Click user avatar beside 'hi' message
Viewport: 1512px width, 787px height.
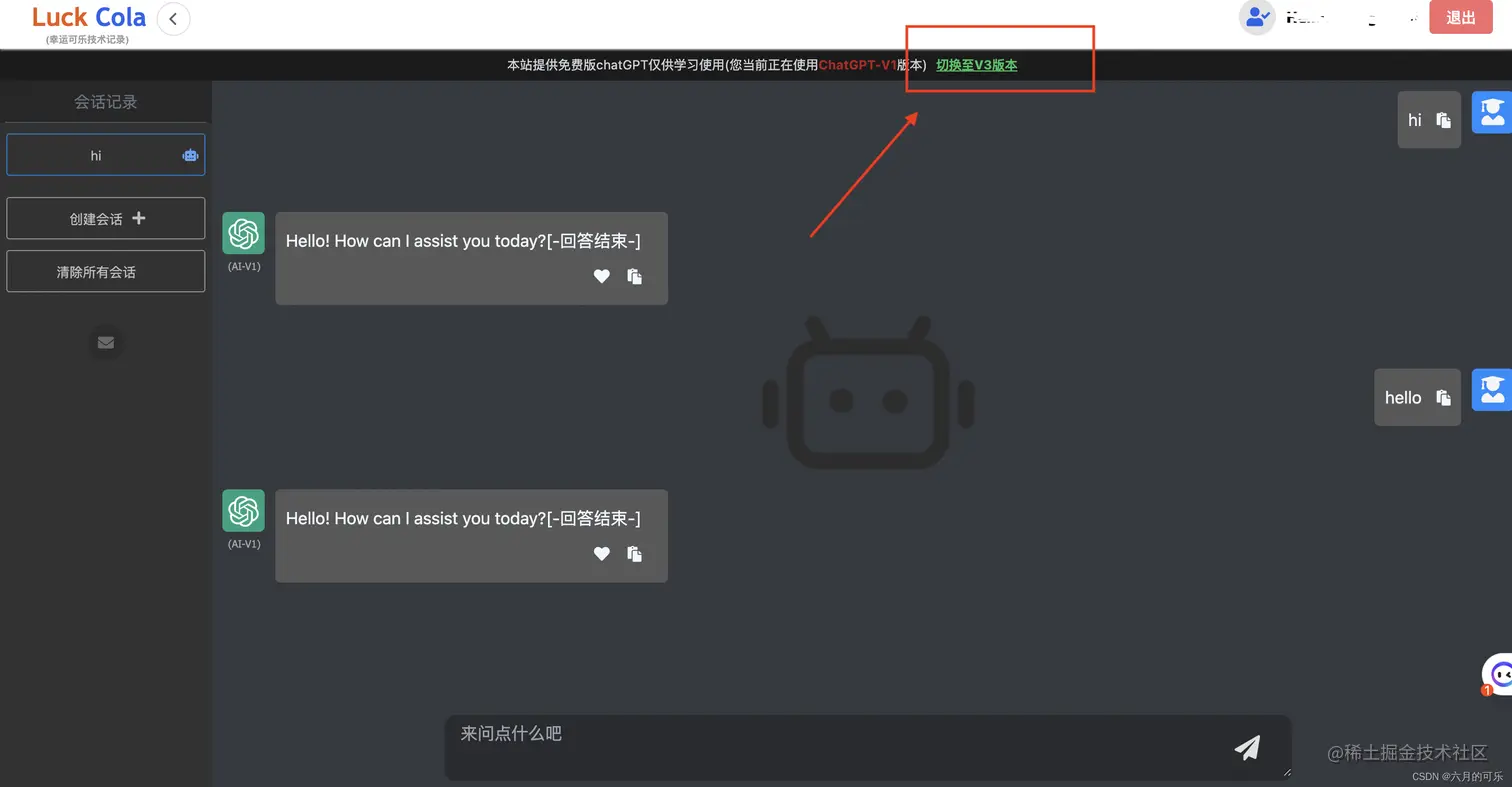[x=1492, y=112]
